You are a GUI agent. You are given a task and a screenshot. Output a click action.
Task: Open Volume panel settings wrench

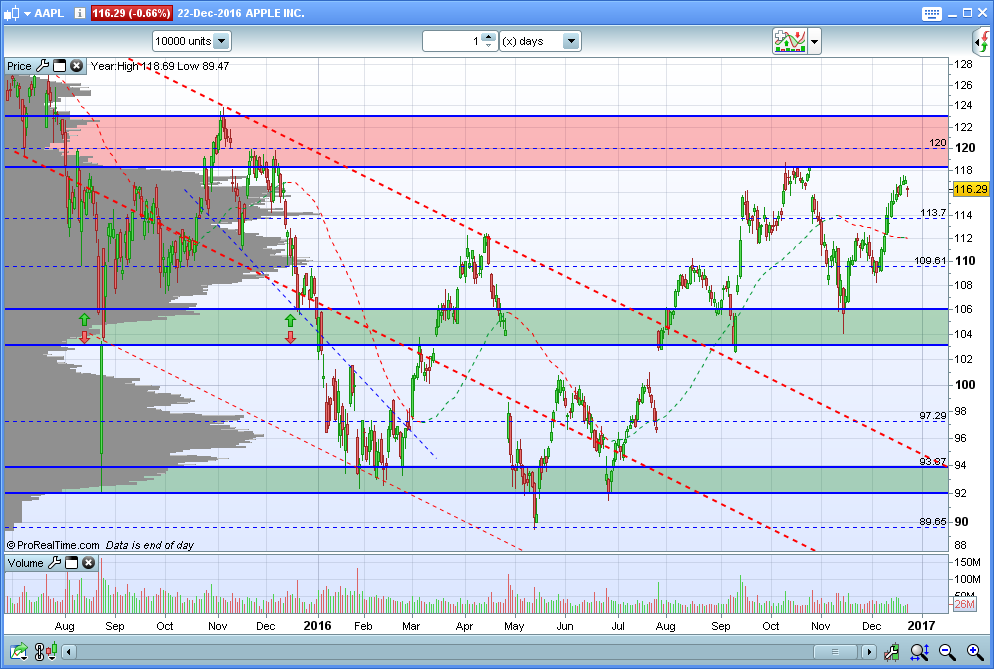click(55, 562)
